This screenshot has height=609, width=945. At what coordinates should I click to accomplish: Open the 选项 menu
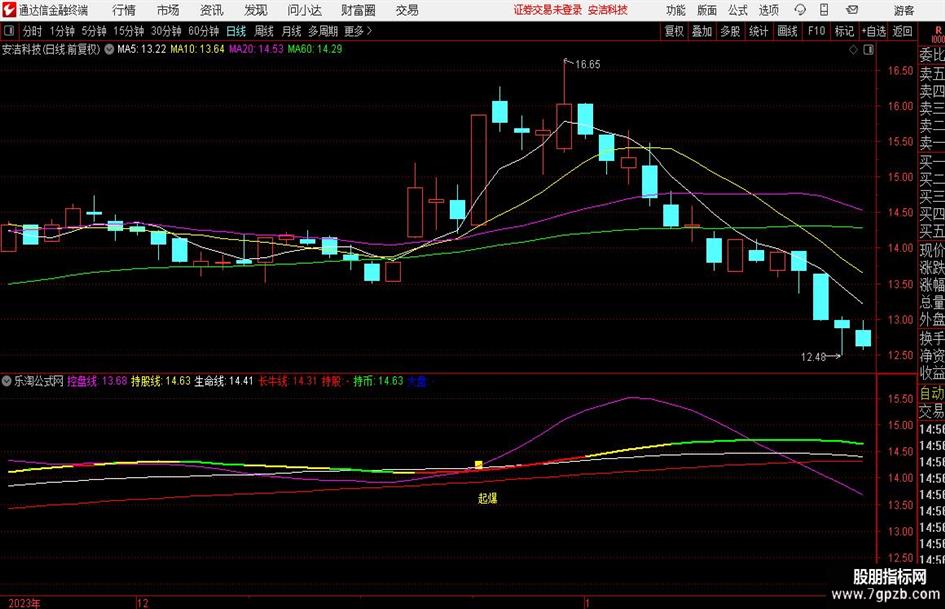[768, 10]
